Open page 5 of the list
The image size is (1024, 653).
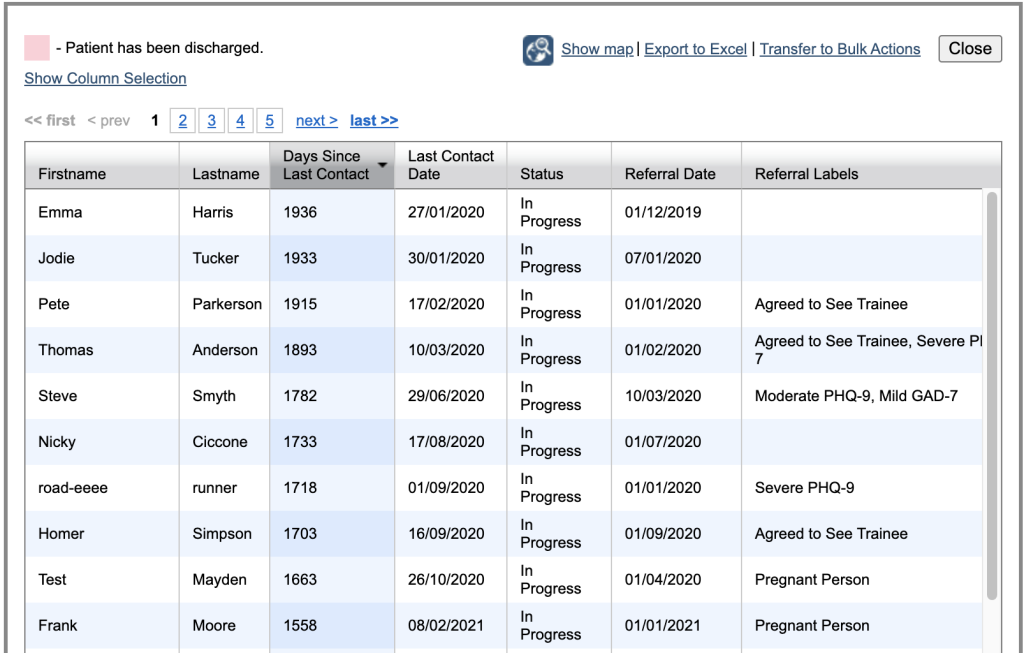(269, 121)
